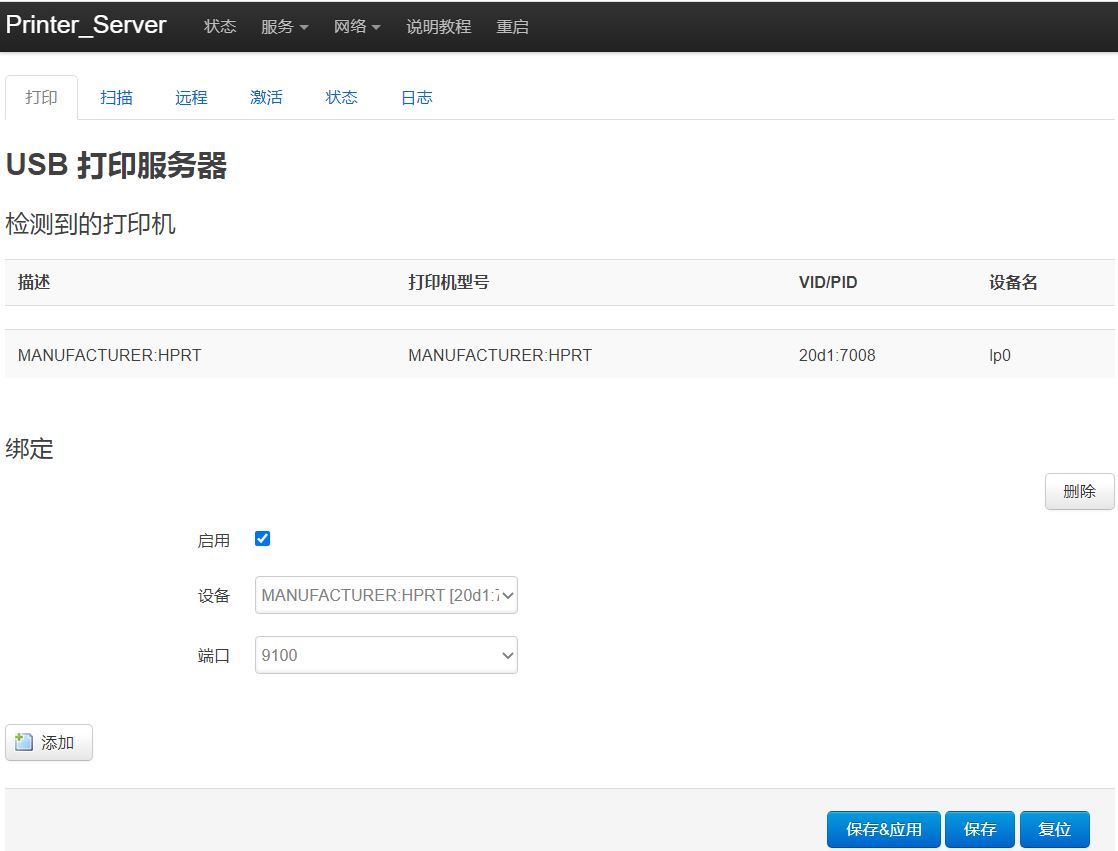Open the 激活 tab
Screen dimensions: 1118x851
tap(266, 97)
